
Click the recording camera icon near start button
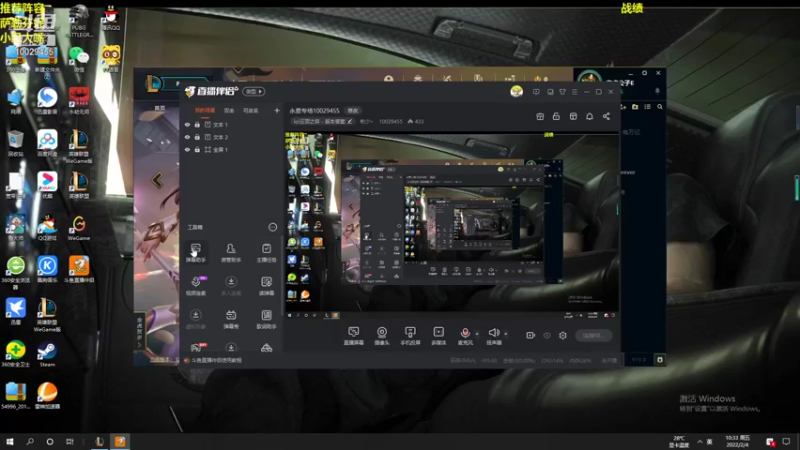[x=531, y=335]
